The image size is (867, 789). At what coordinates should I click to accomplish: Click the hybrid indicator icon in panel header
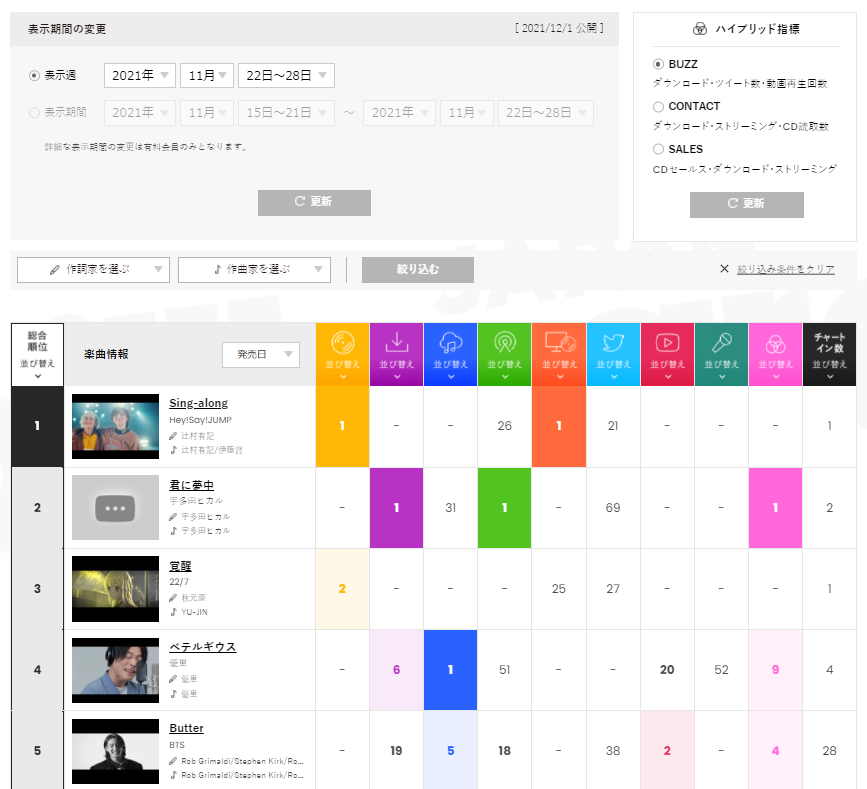(x=700, y=29)
